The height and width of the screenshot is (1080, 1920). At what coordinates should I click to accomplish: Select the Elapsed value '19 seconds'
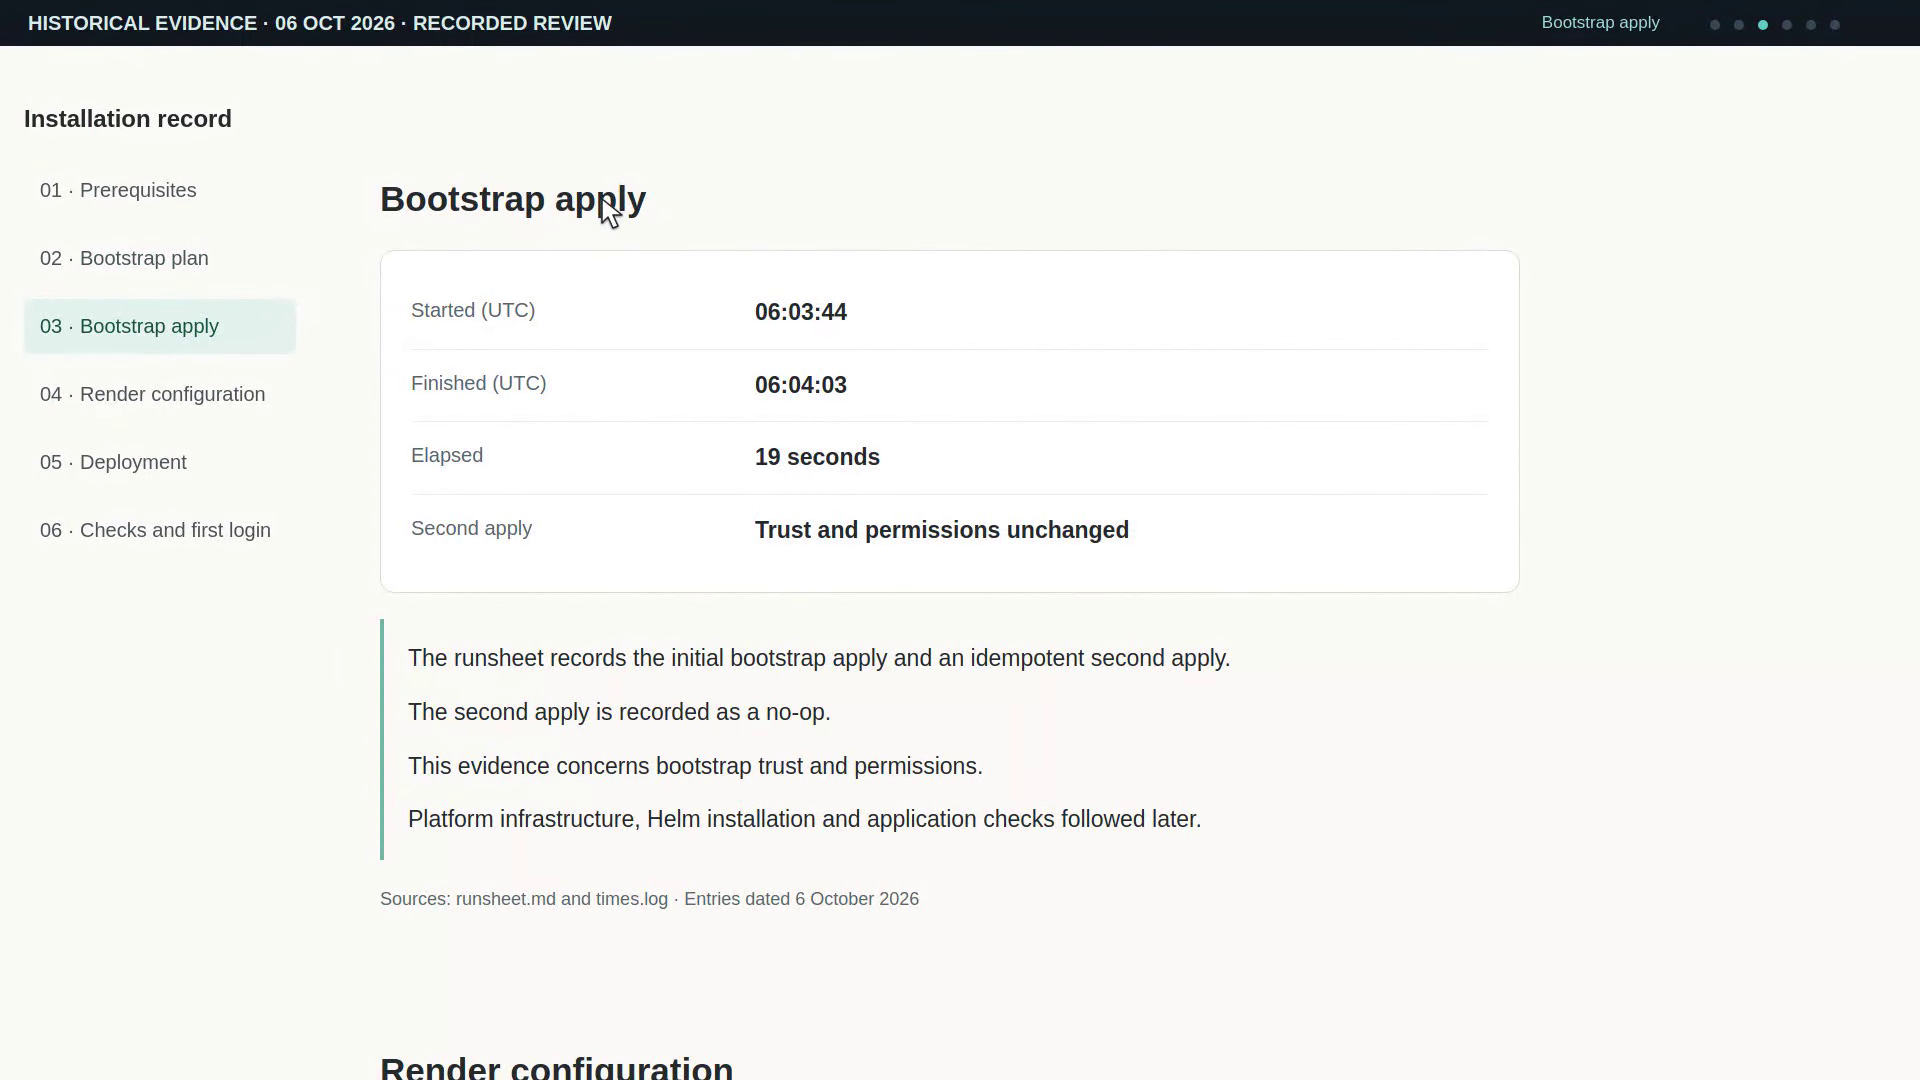[817, 457]
